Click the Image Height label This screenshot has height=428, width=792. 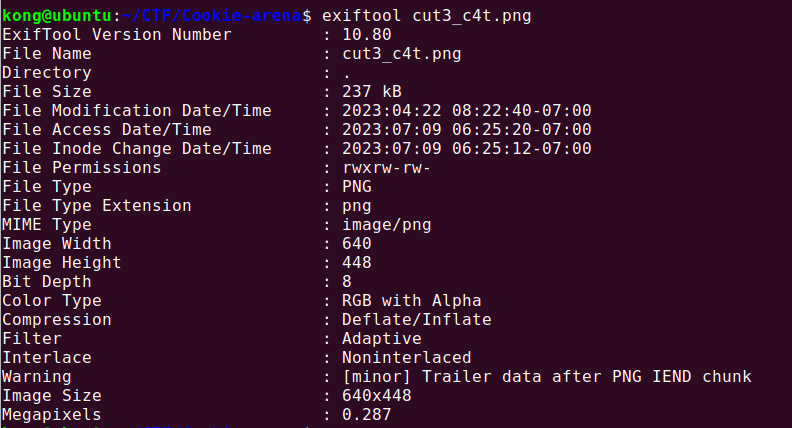pyautogui.click(x=62, y=263)
